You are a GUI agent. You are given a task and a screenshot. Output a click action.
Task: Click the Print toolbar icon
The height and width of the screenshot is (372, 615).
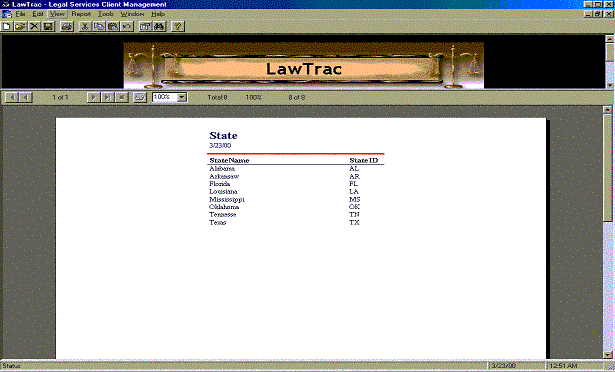67,26
